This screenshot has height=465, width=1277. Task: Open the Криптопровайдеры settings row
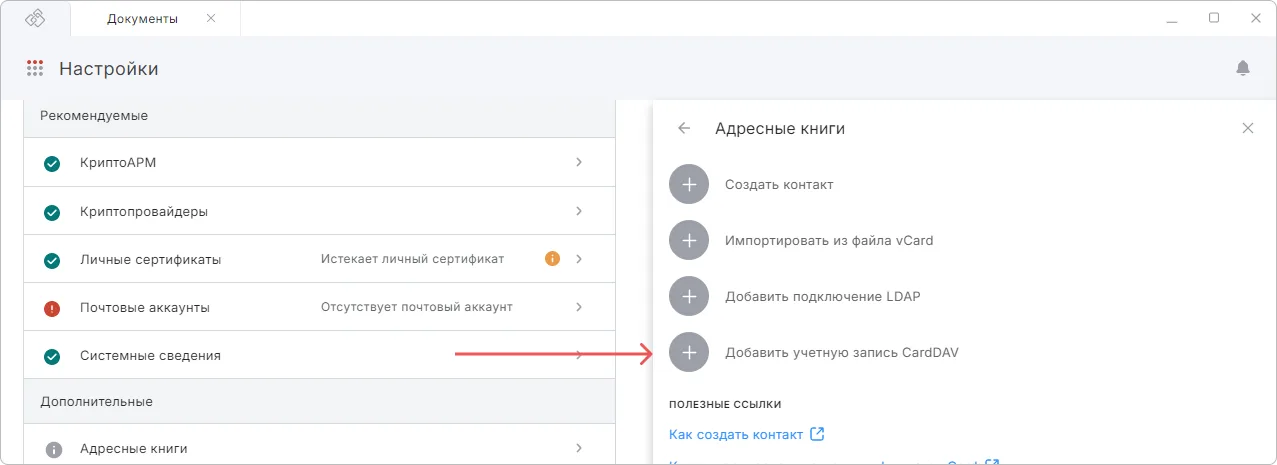(319, 211)
